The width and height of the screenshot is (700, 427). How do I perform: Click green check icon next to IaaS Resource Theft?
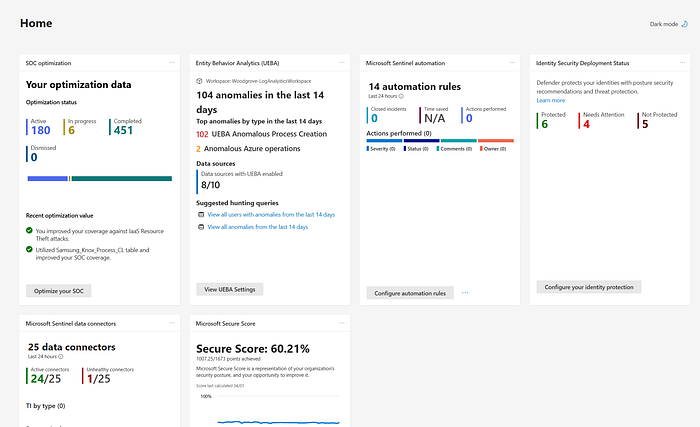pyautogui.click(x=29, y=230)
